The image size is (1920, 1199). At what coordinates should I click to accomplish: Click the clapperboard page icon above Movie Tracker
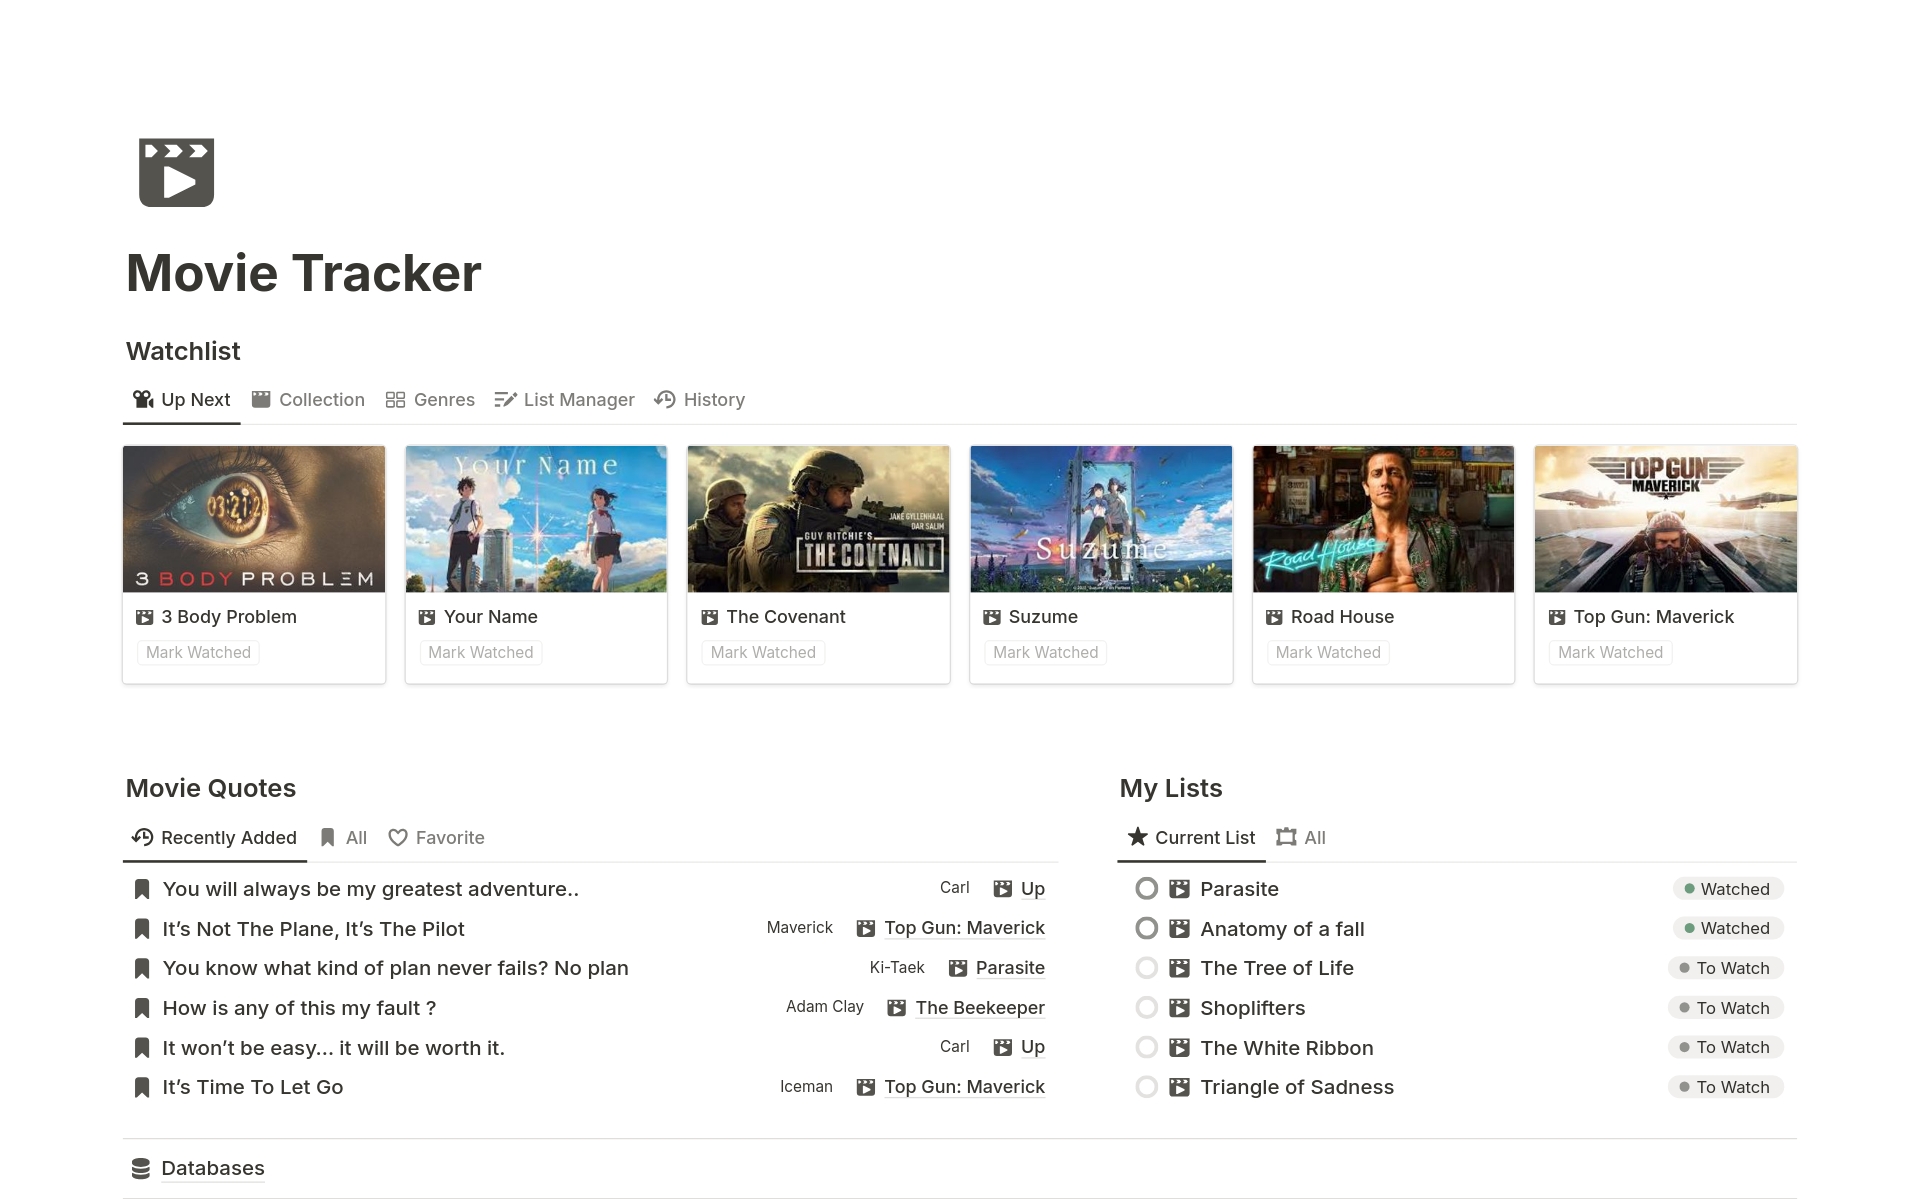(176, 172)
